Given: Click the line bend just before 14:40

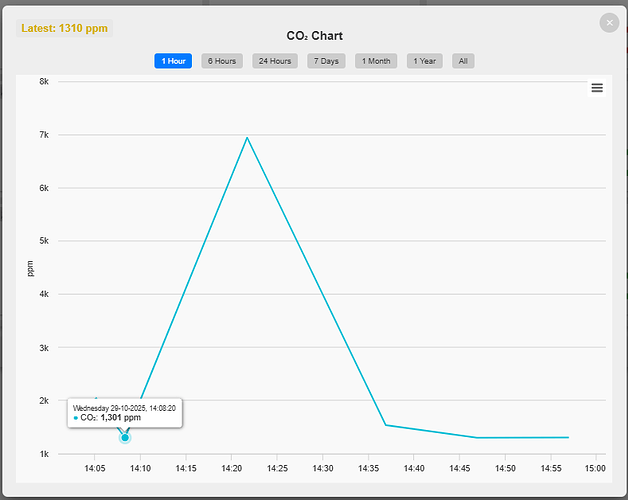Looking at the screenshot, I should tap(386, 425).
